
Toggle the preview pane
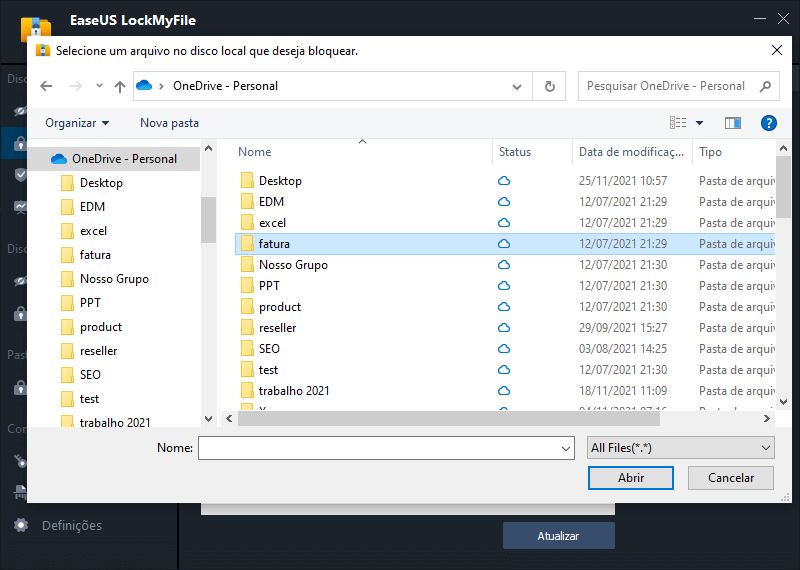pyautogui.click(x=733, y=122)
